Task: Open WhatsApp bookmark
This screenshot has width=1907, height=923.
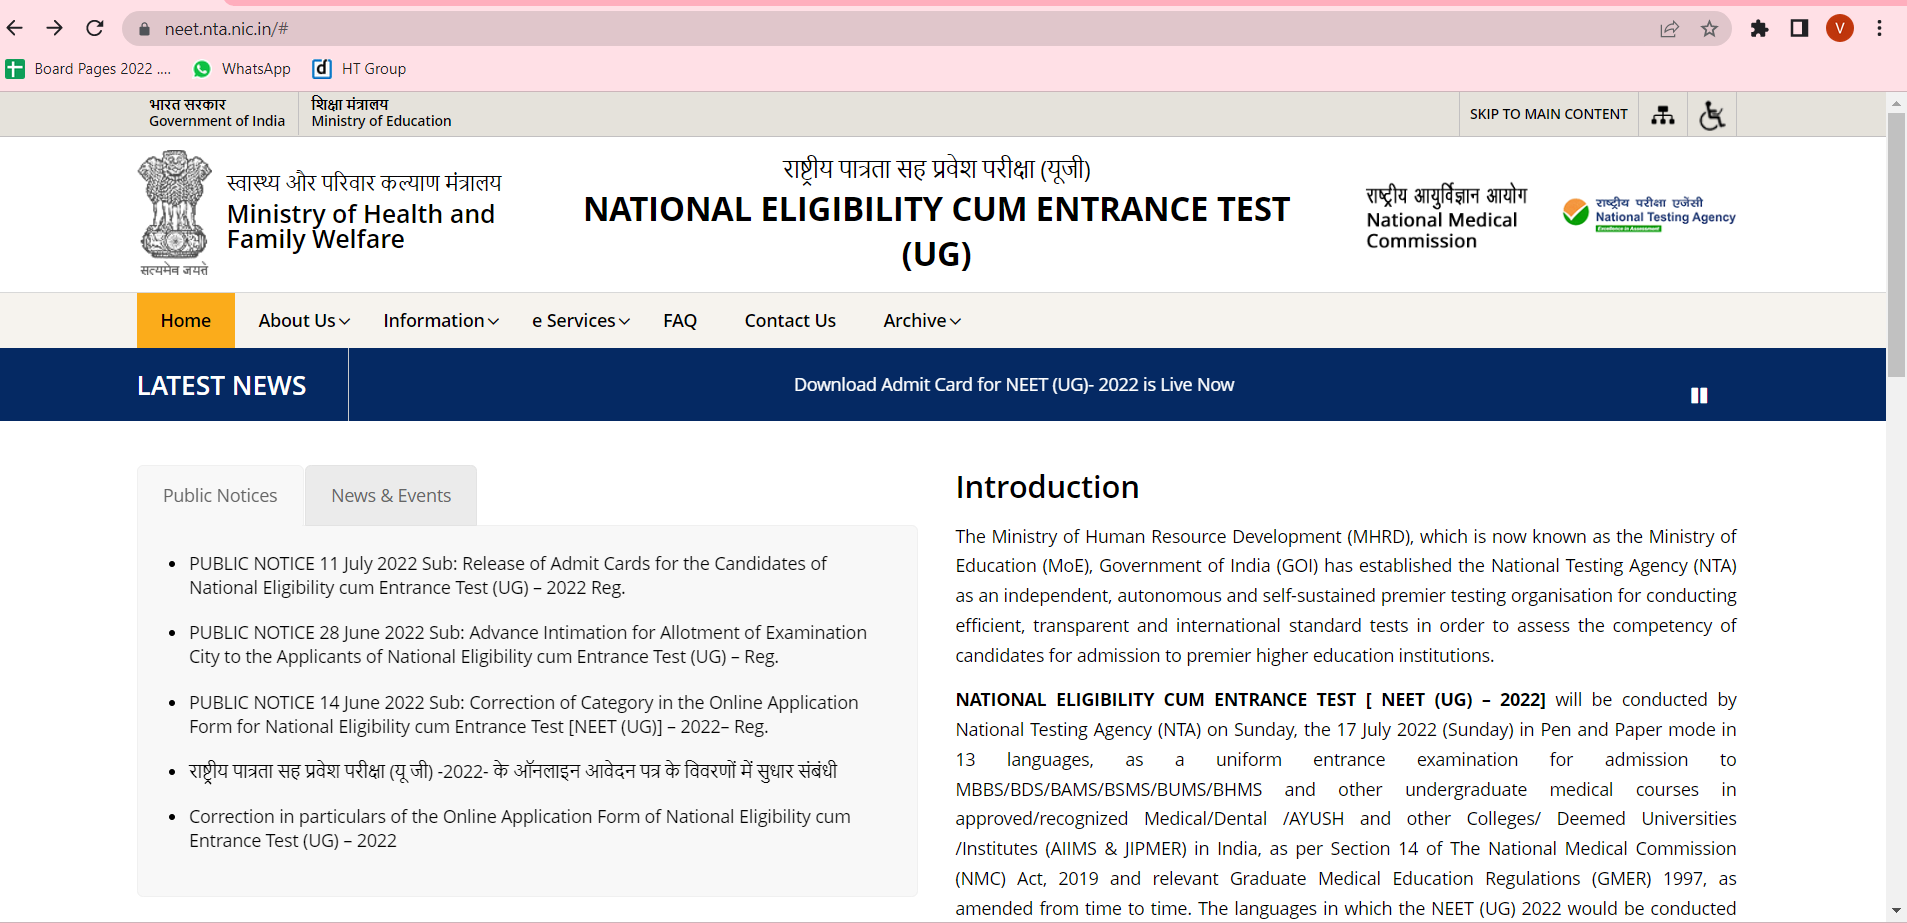Action: [242, 69]
